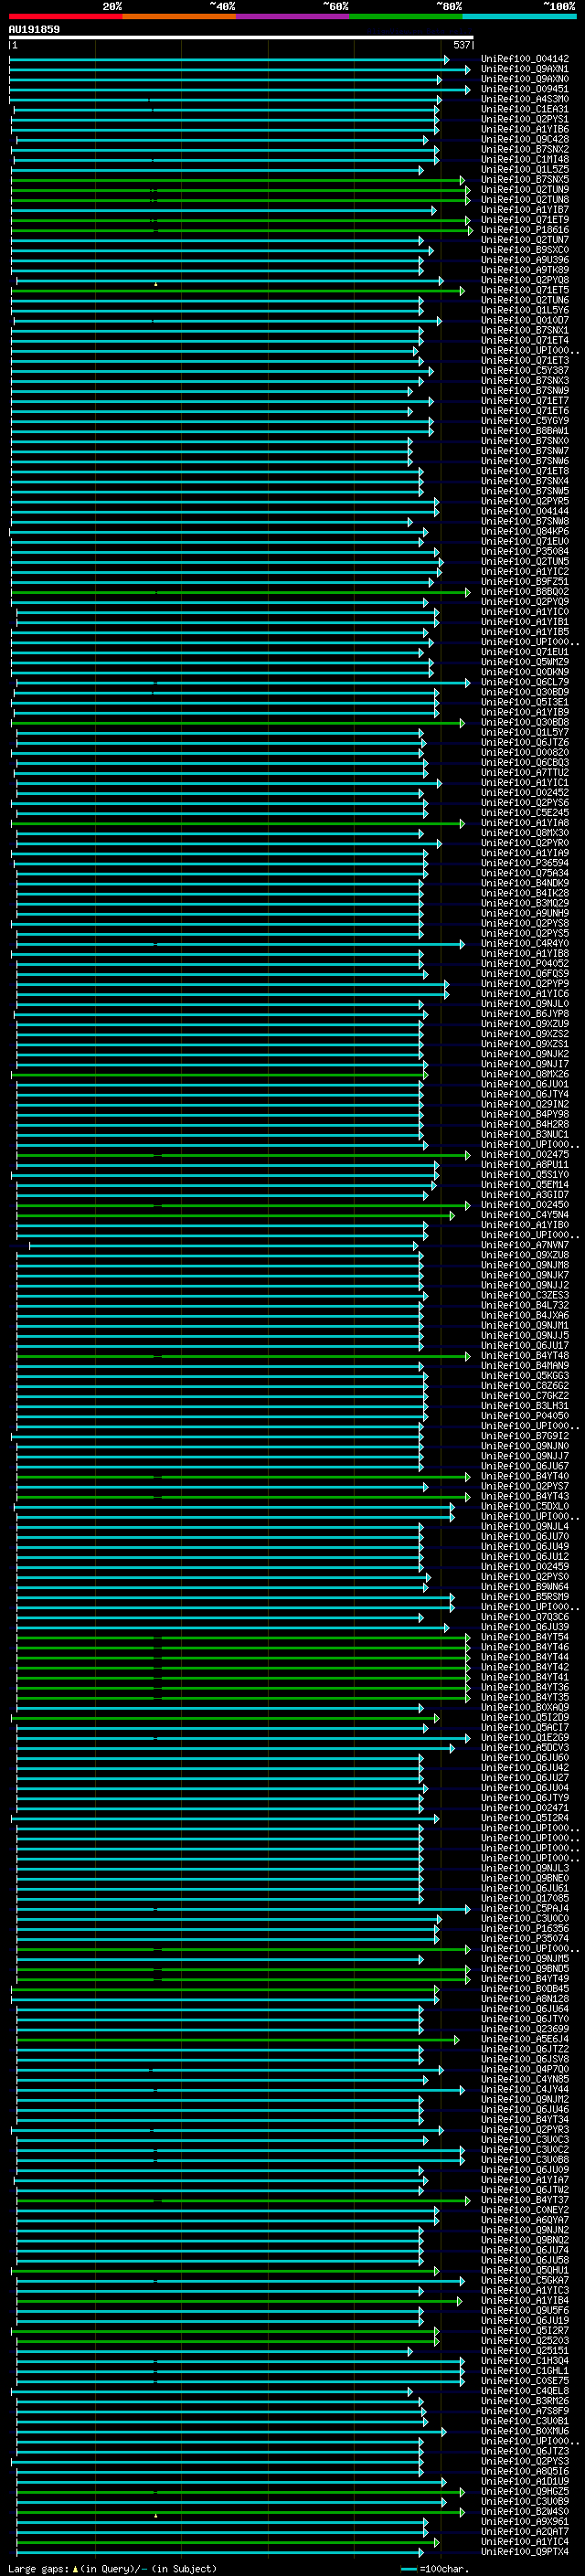
Task: Open hit UniRef100_Q2PYS1
Action: point(525,119)
